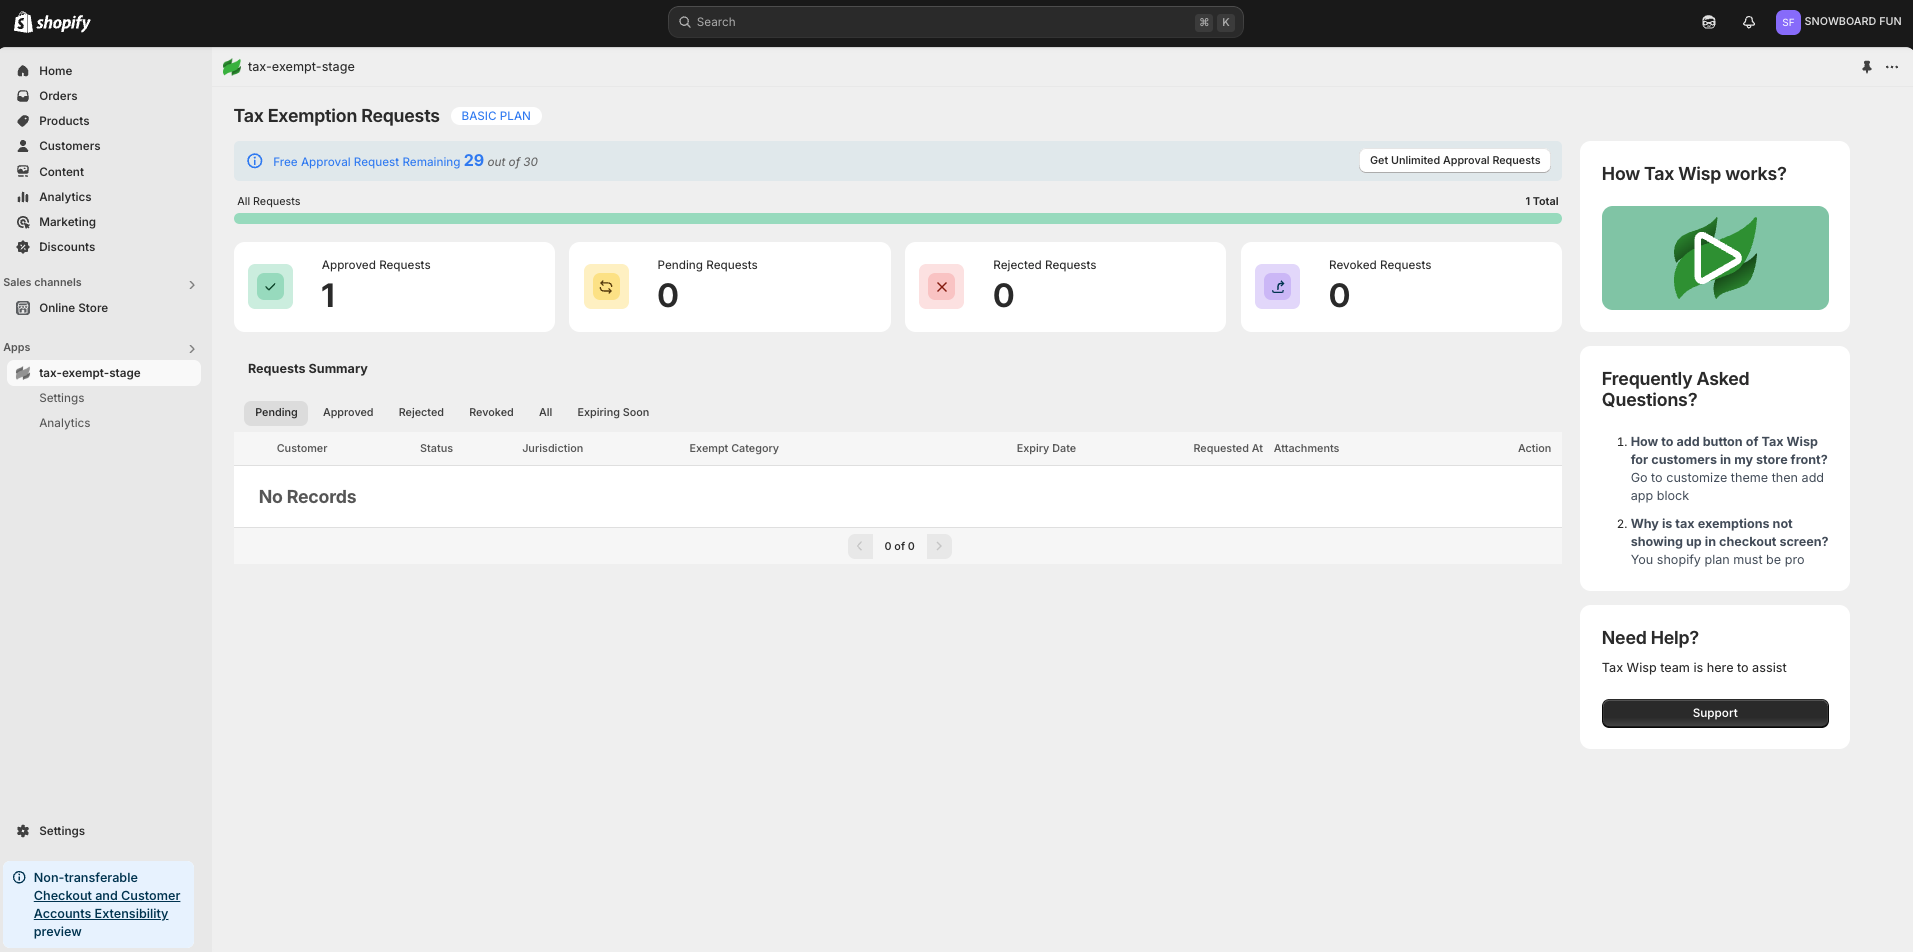Click the Expiry Date column header

[1046, 448]
